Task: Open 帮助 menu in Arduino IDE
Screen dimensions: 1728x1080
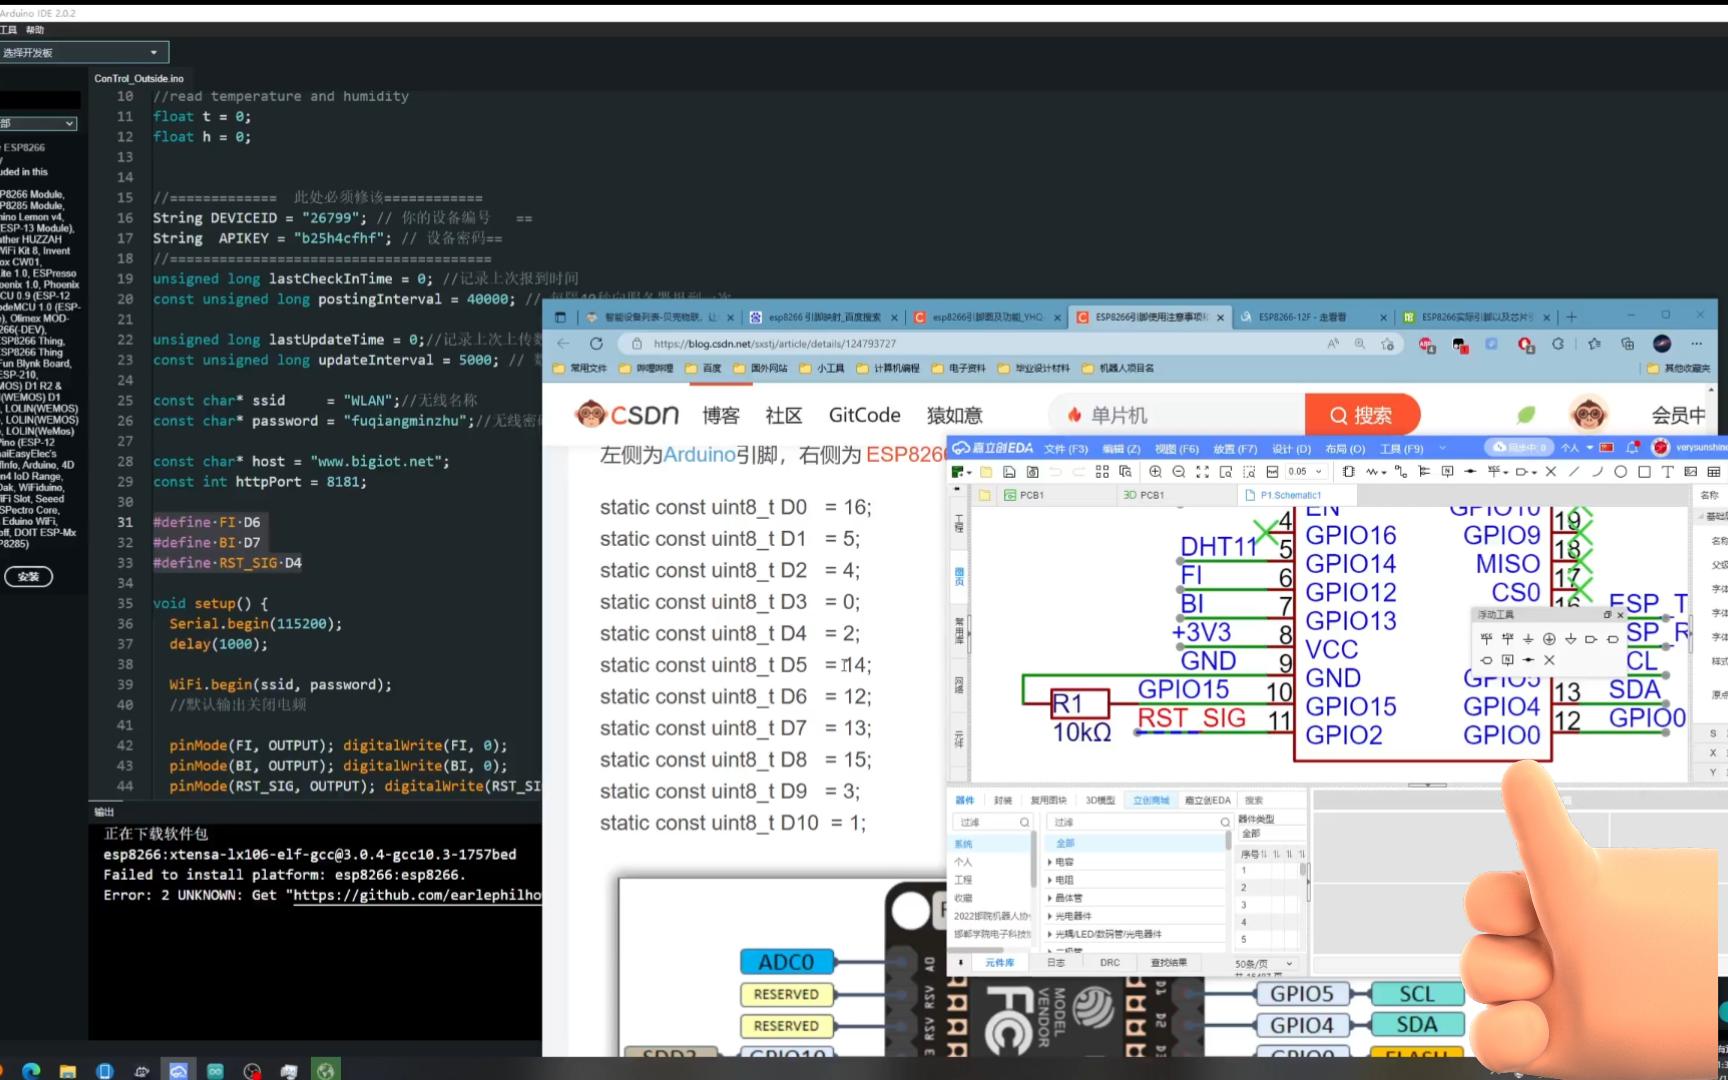Action: 35,30
